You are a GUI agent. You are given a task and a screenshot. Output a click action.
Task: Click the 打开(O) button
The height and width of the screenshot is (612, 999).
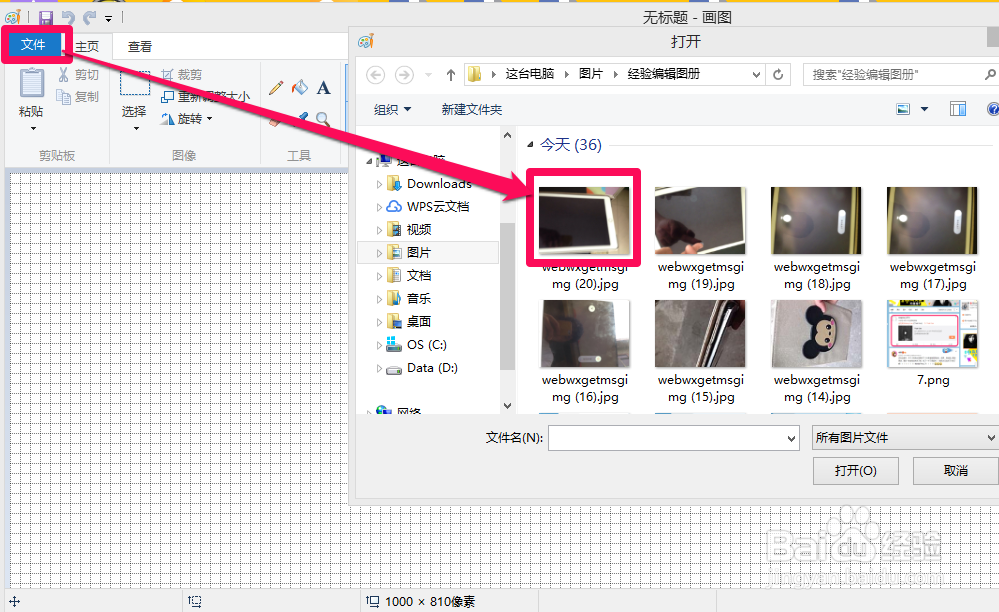856,471
